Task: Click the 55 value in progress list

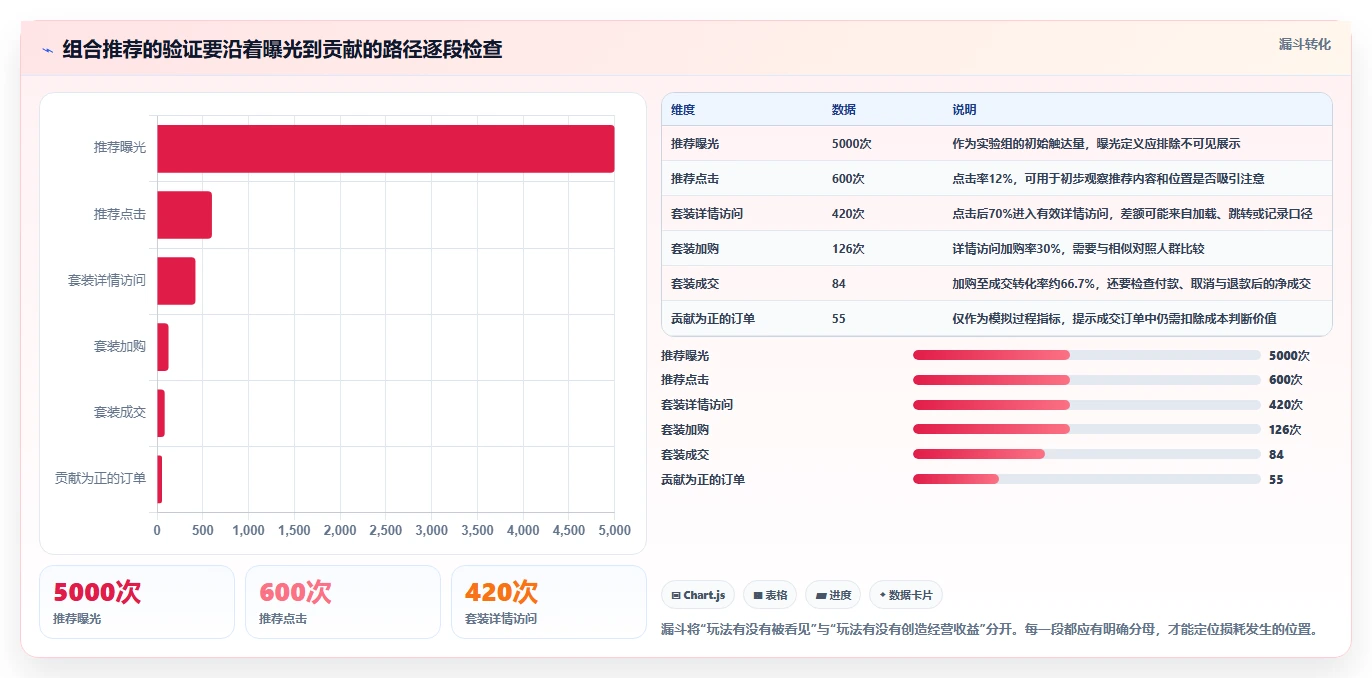Action: (x=1276, y=479)
